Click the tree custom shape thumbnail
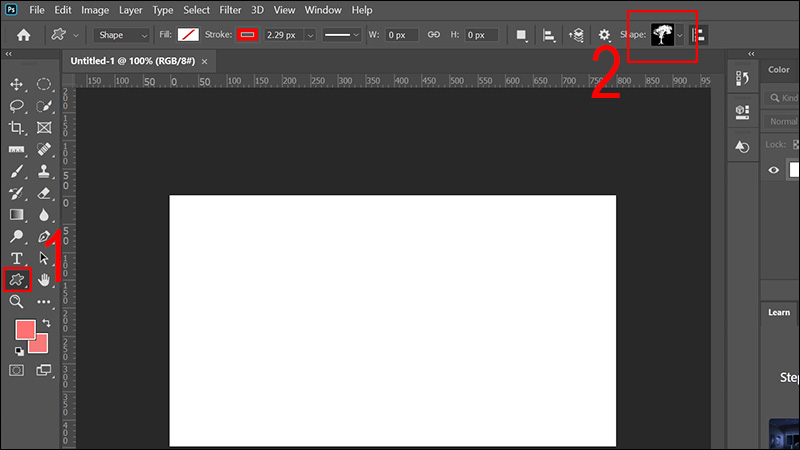 (662, 35)
